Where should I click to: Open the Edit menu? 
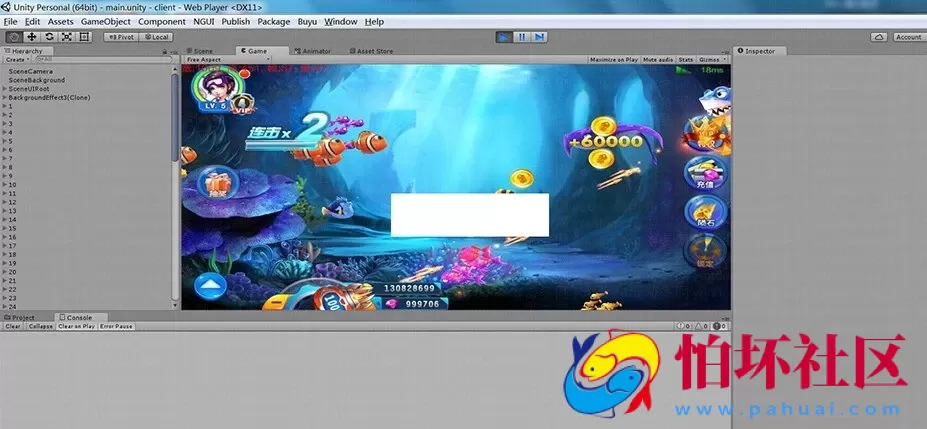33,21
